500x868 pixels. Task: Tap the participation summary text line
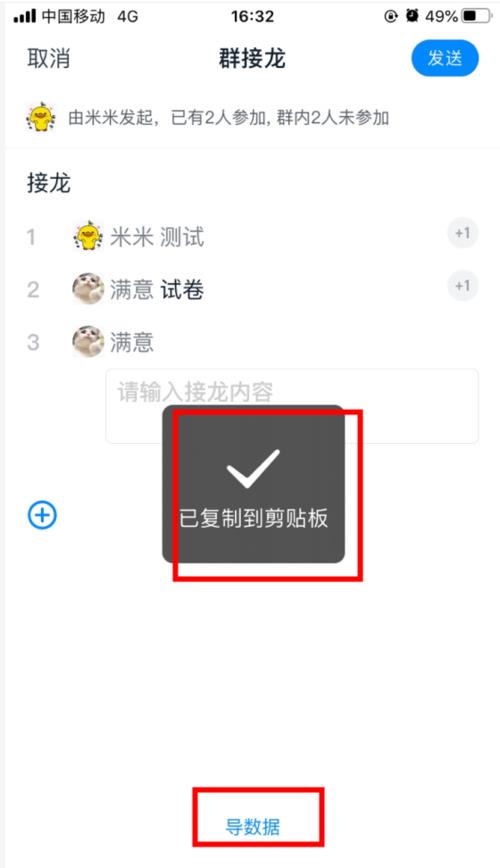[229, 117]
